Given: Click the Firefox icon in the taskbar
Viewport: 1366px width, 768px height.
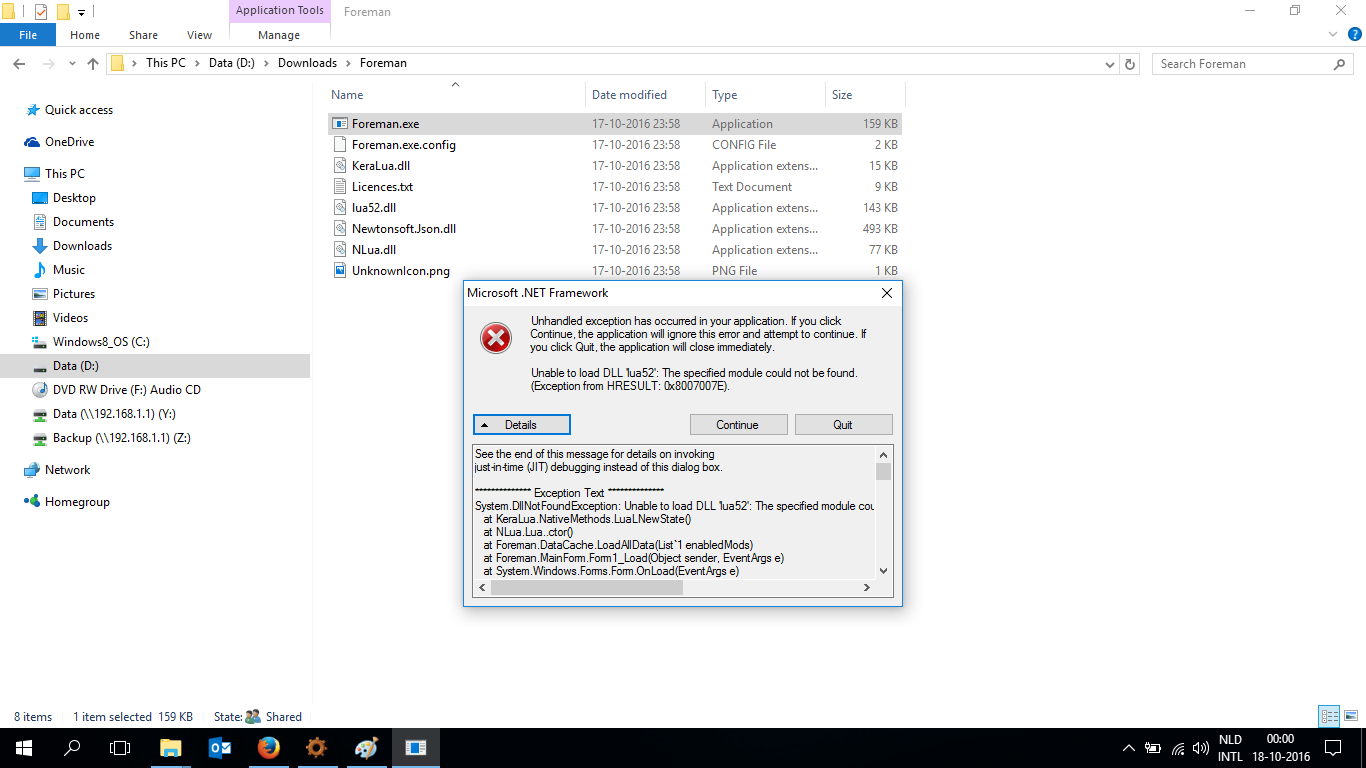Looking at the screenshot, I should 268,748.
